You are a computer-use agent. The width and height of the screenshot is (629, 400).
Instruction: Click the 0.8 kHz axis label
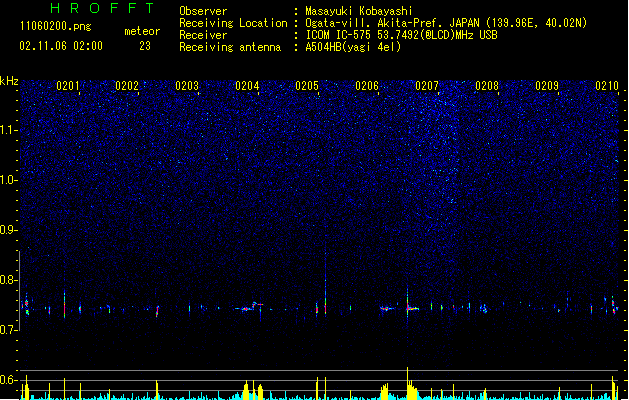[x=9, y=280]
